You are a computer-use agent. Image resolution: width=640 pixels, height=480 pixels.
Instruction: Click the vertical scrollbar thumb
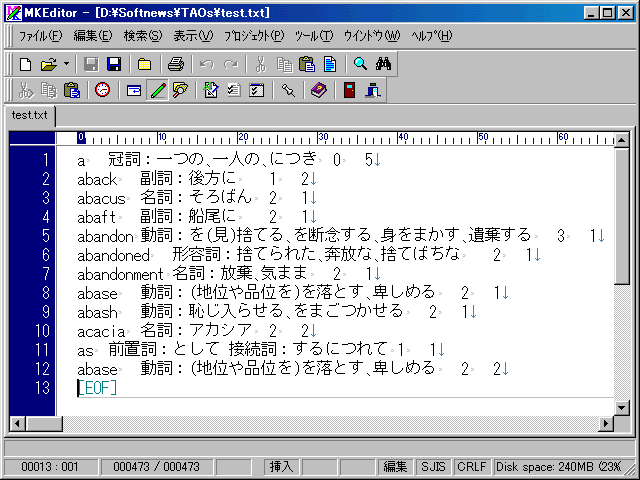[622, 216]
